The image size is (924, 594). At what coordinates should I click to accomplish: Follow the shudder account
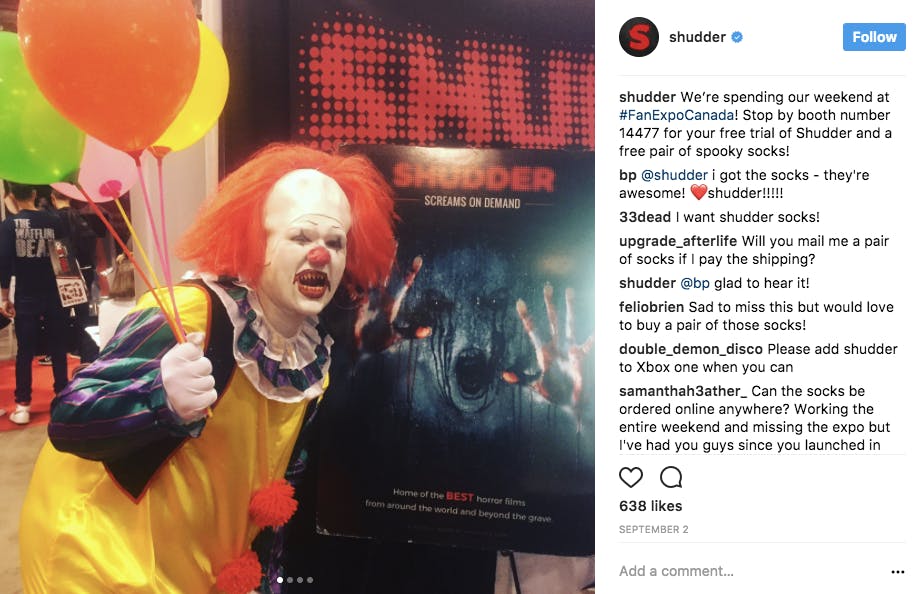point(874,37)
